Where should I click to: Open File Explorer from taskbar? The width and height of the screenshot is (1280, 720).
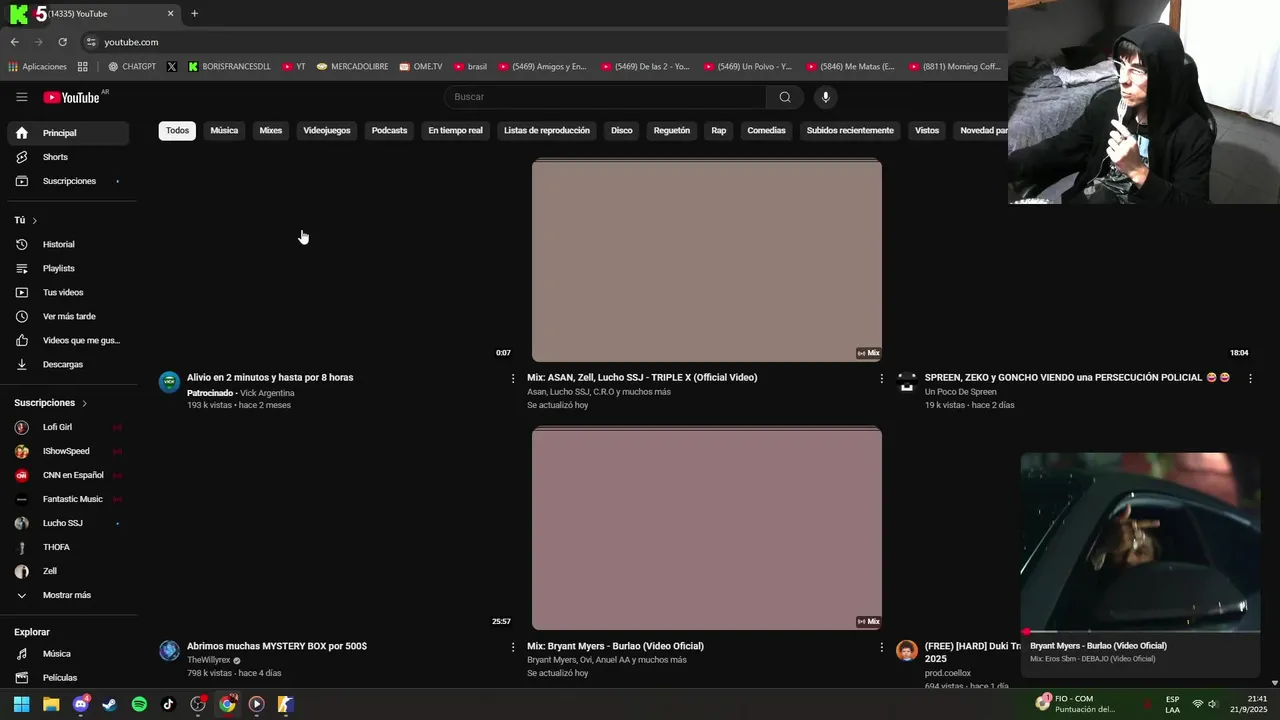(x=51, y=704)
